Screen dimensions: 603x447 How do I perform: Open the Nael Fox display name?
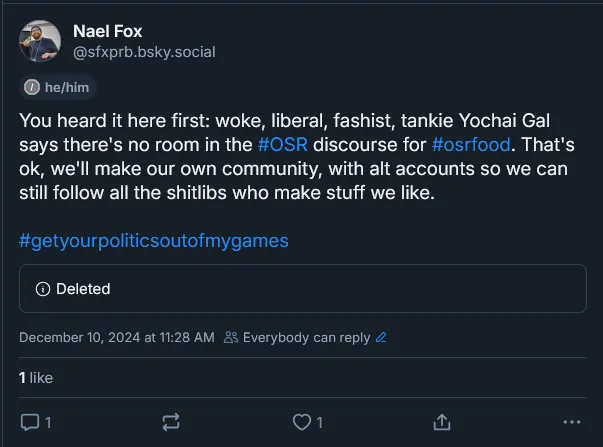(x=105, y=31)
